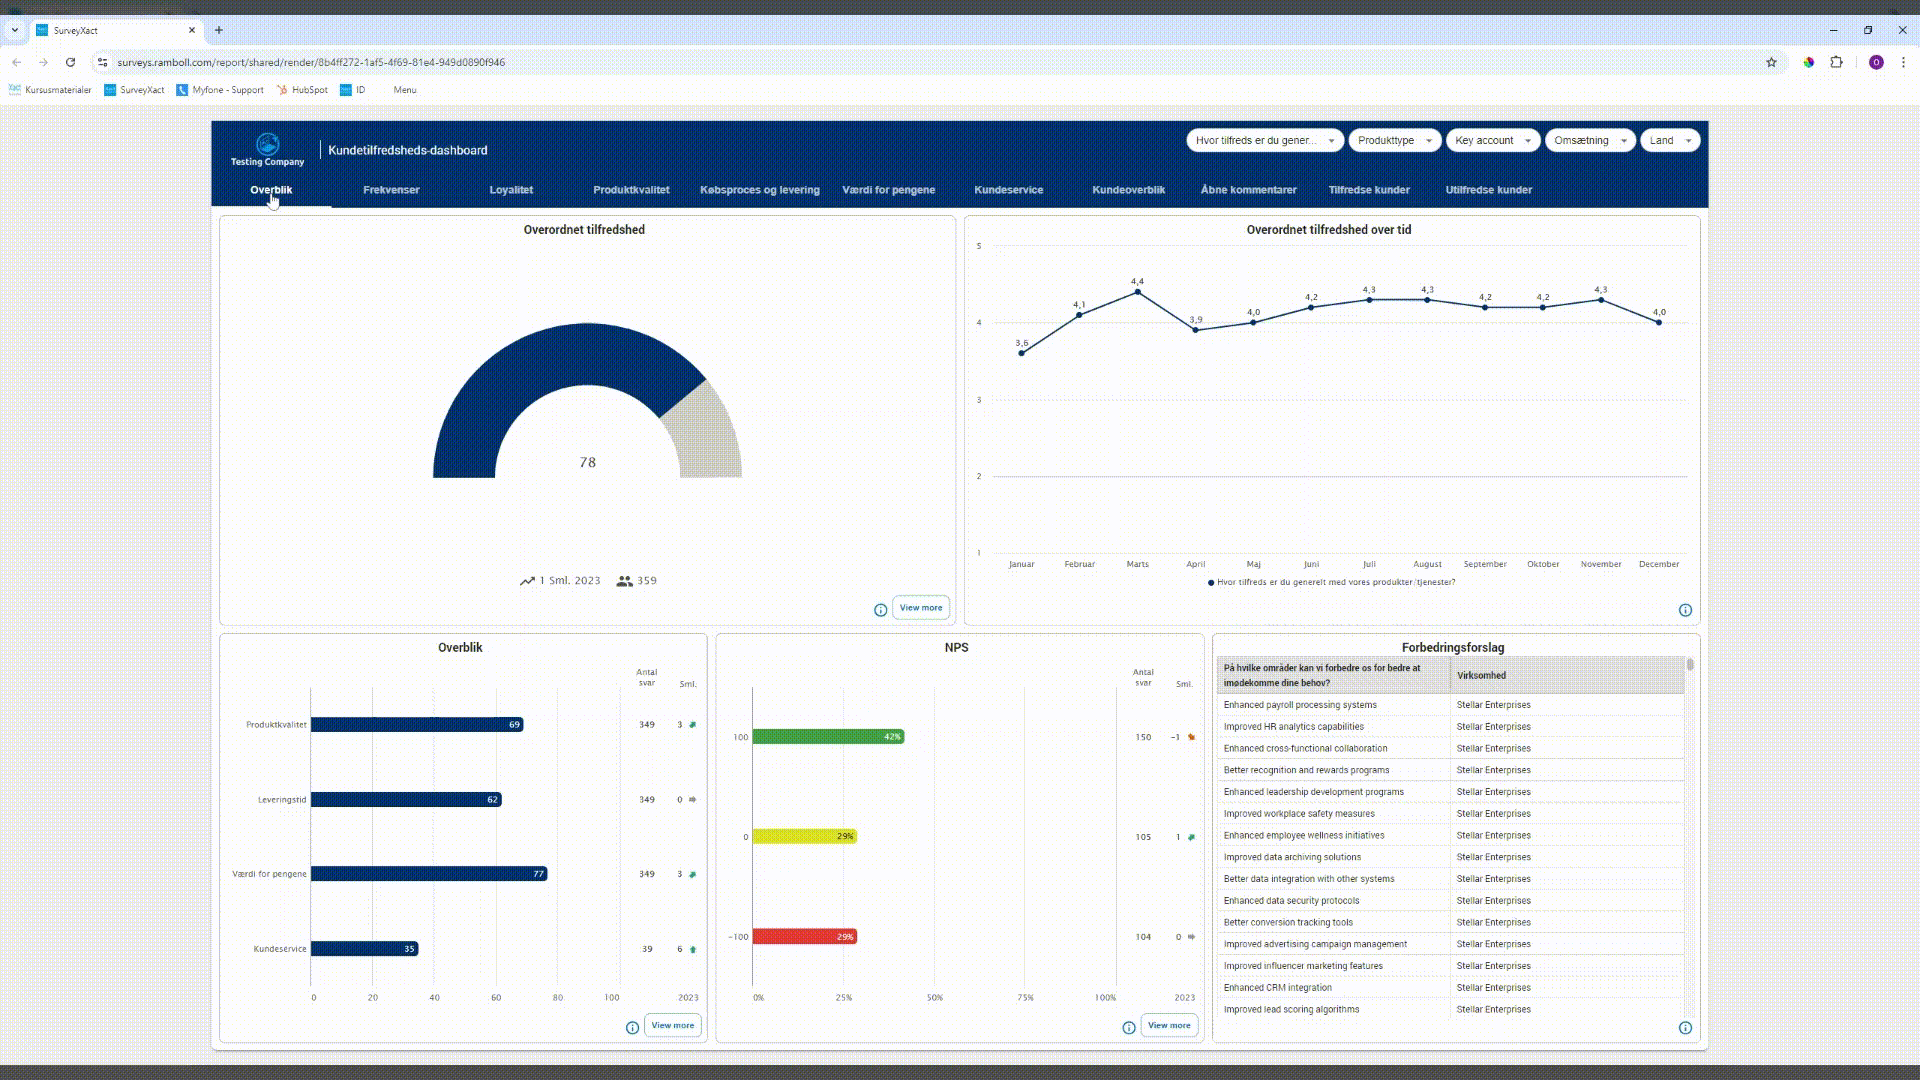
Task: Open Chrome three-dot menu
Action: (1903, 62)
